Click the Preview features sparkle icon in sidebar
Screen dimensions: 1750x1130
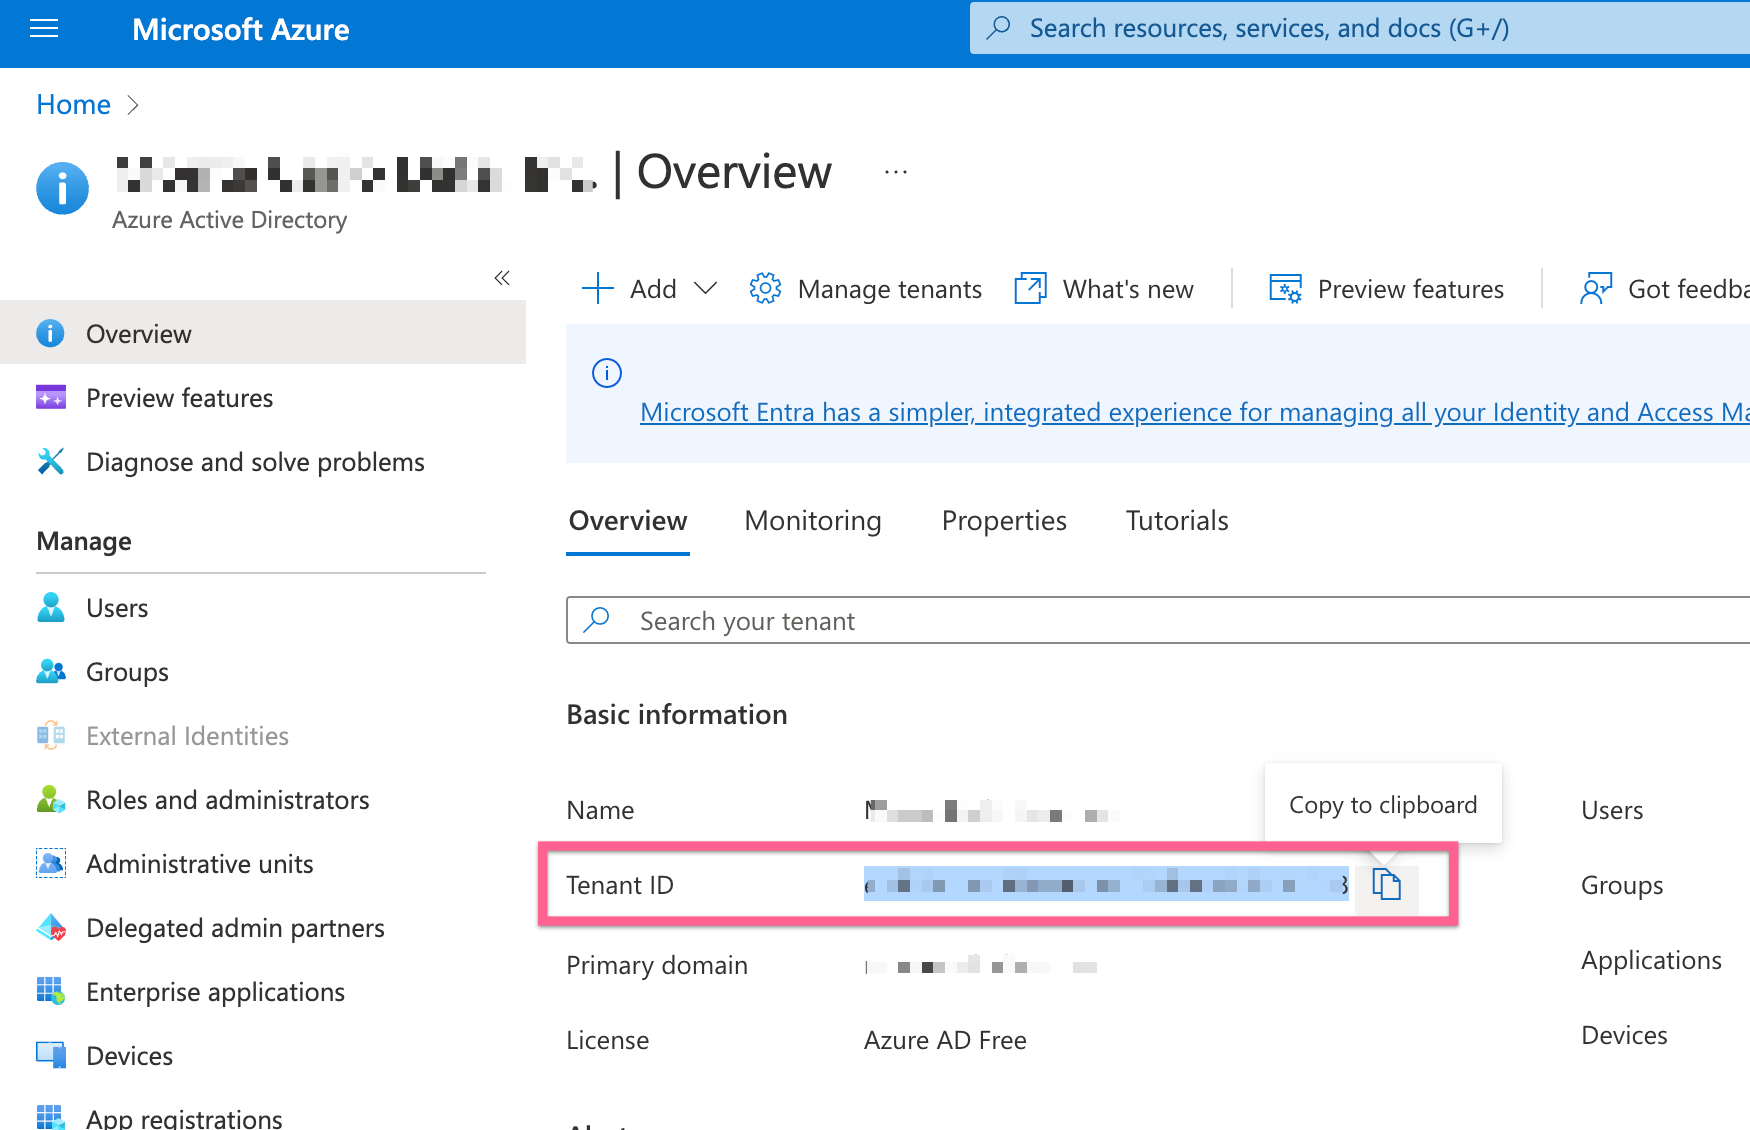click(x=51, y=398)
